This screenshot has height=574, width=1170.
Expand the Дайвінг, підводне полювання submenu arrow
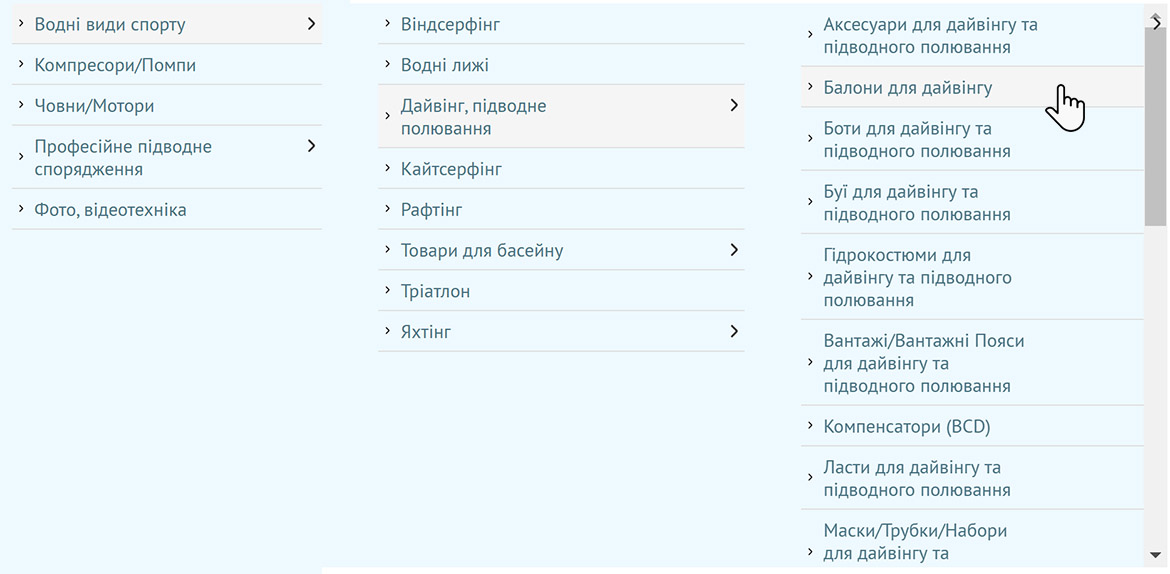pyautogui.click(x=734, y=105)
